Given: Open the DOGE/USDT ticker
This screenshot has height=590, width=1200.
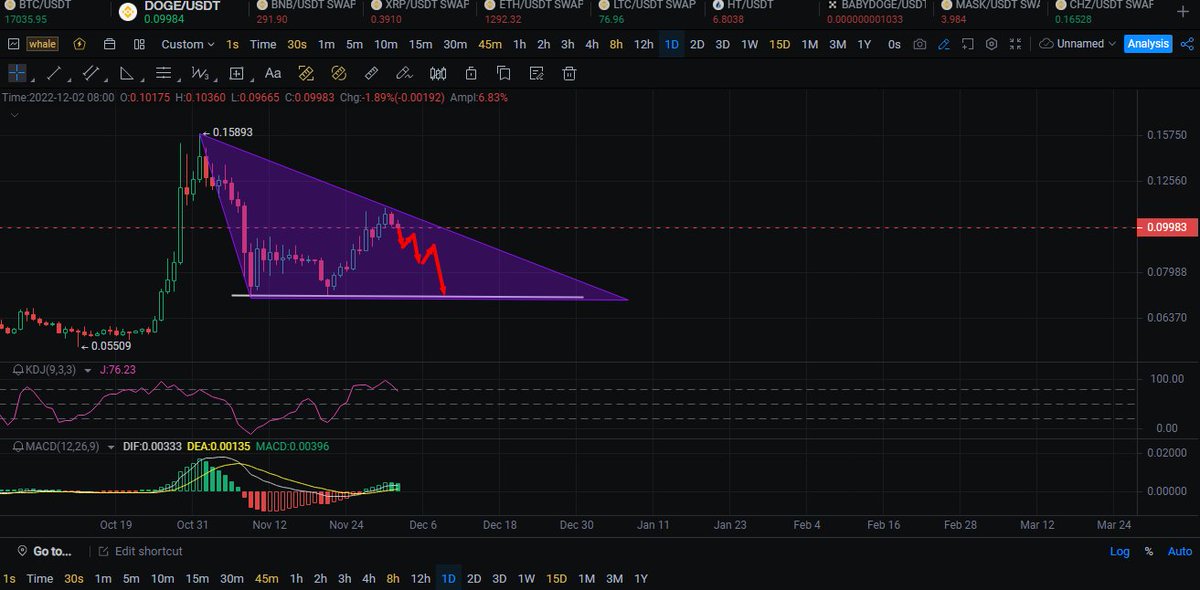Looking at the screenshot, I should 168,12.
